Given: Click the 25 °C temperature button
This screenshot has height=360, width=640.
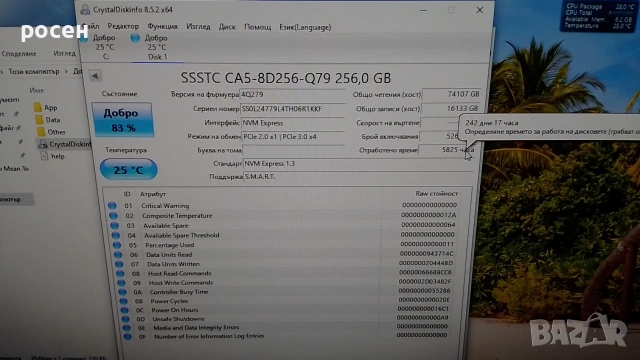Looking at the screenshot, I should pos(129,169).
